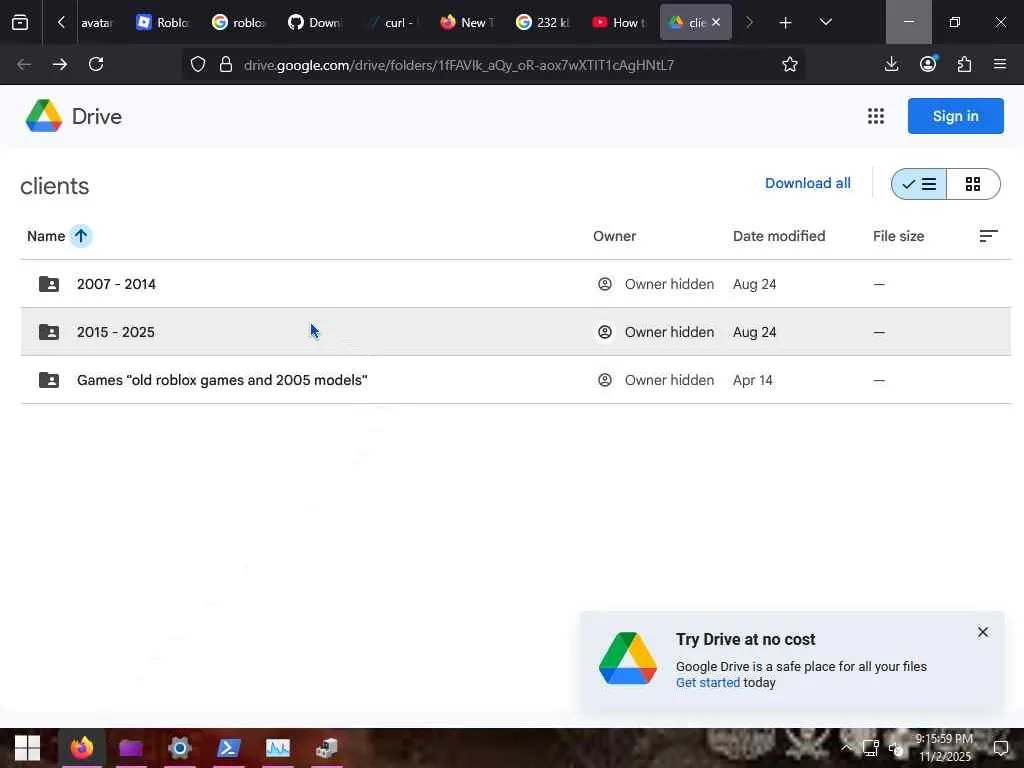
Task: Click the shield tracking protection icon
Action: (198, 64)
